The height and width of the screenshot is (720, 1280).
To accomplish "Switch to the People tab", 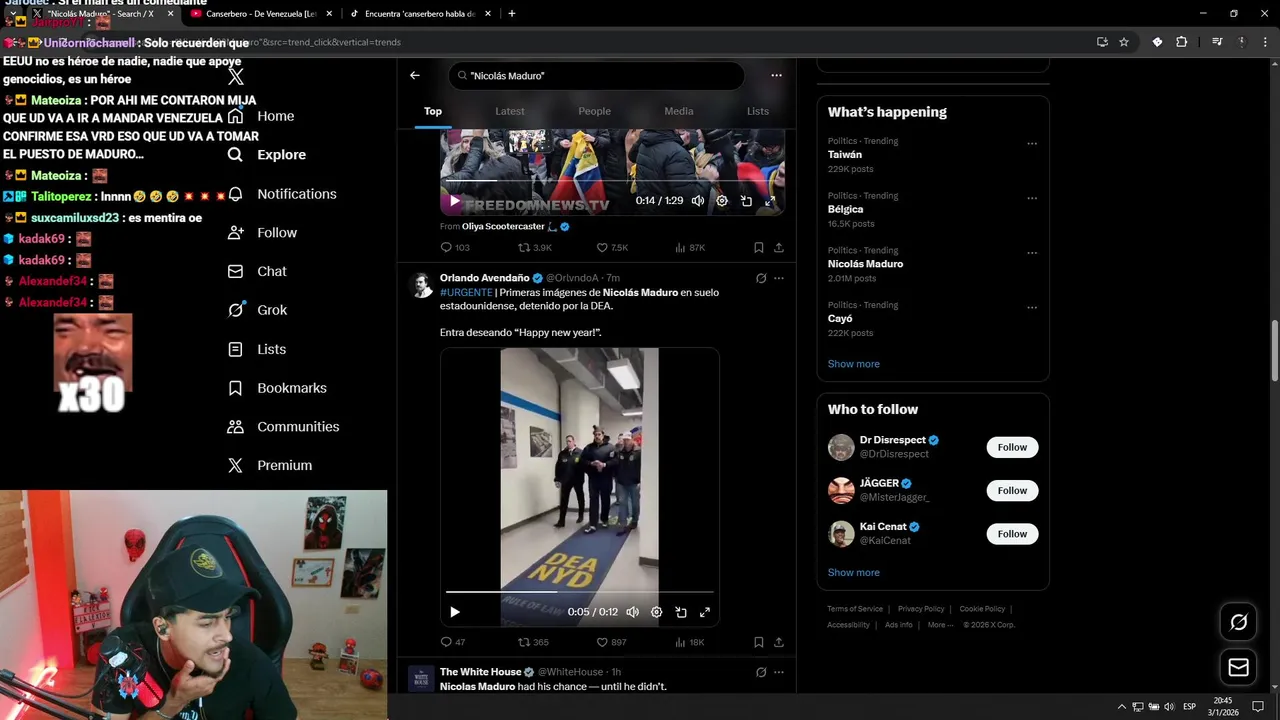I will point(594,111).
